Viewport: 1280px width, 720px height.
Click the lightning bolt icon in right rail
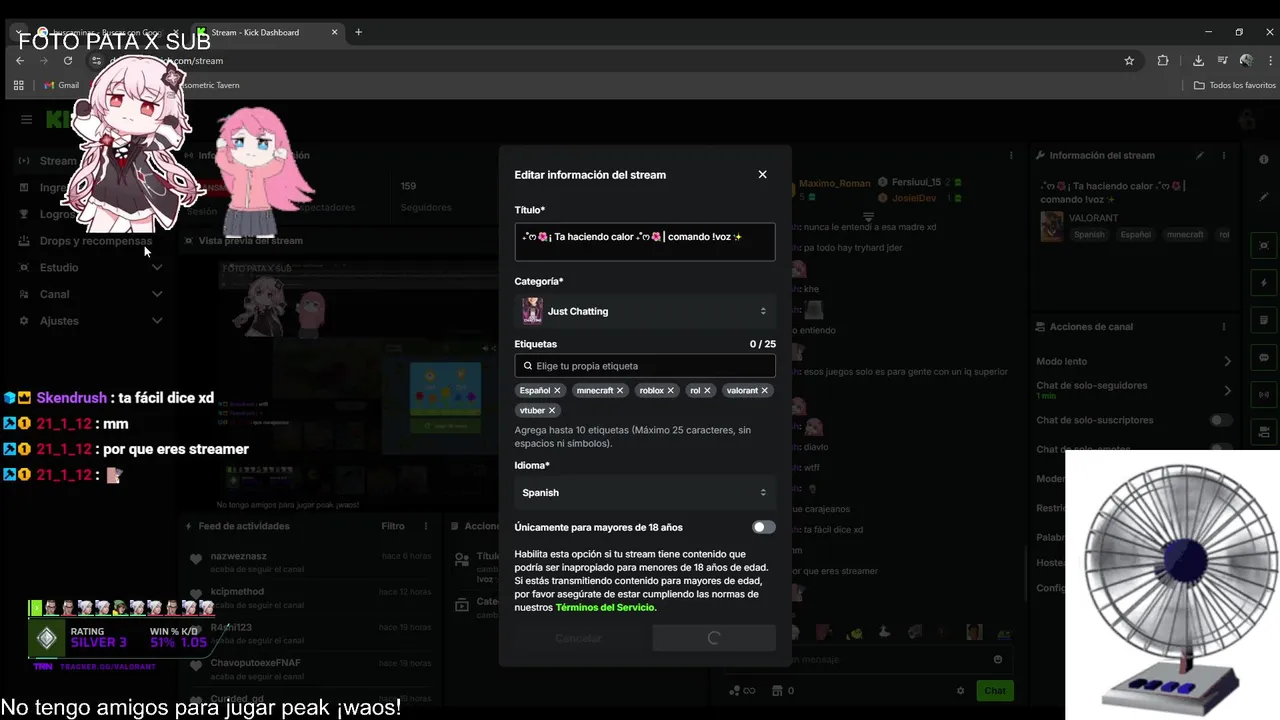(x=1264, y=283)
